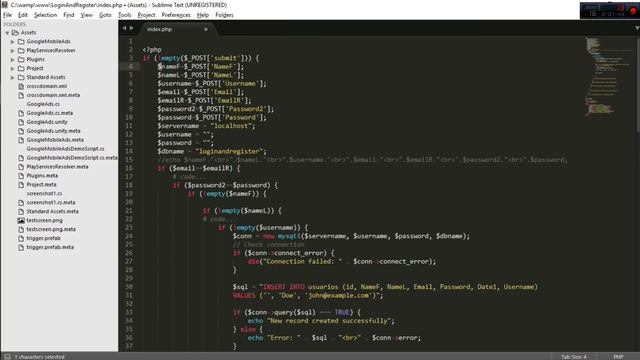This screenshot has width=640, height=360.
Task: Click the GoogleAds.unity.meta file icon
Action: point(21,131)
